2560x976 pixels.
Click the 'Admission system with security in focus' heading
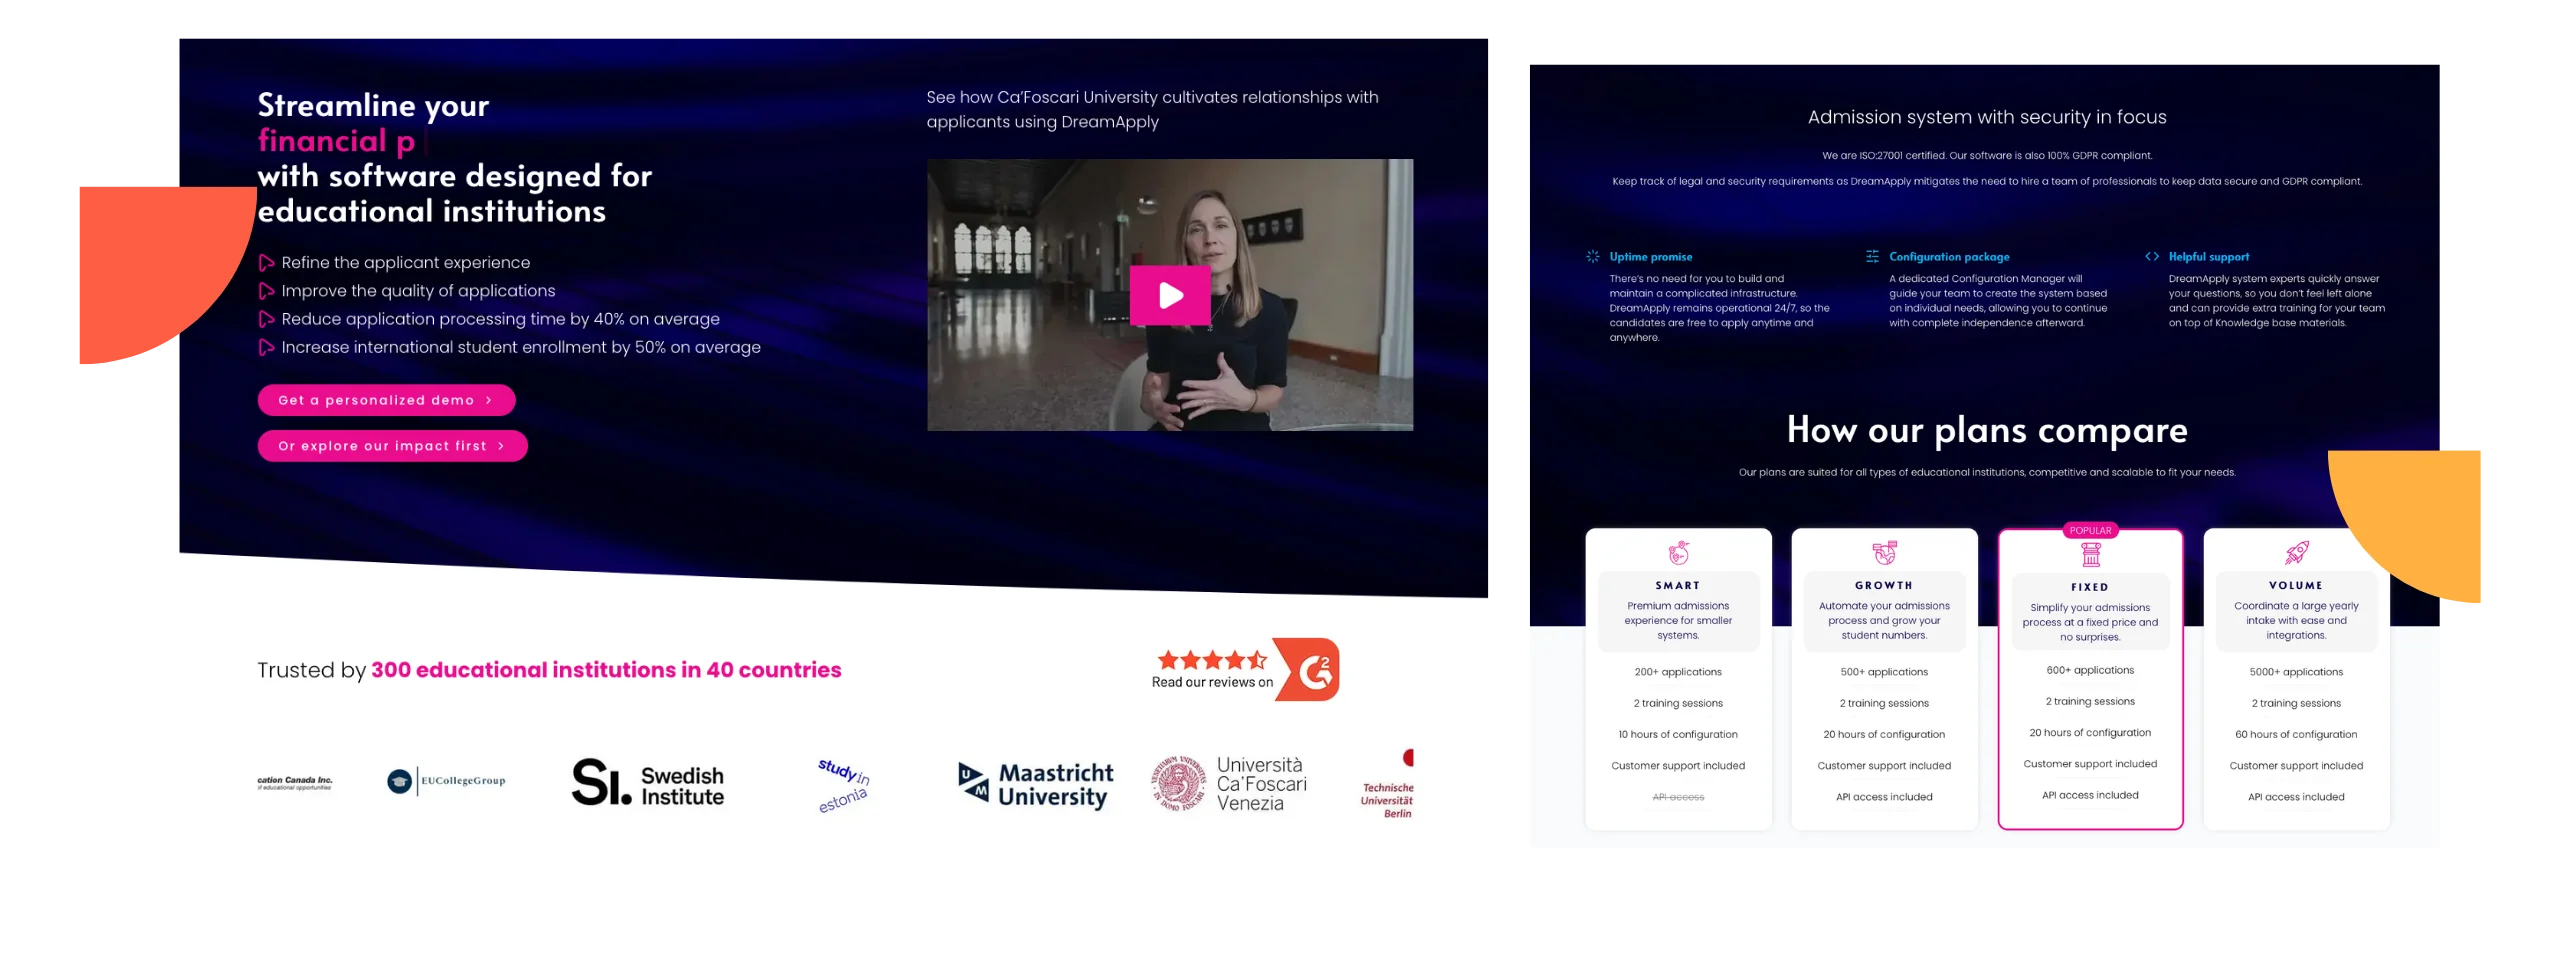pyautogui.click(x=1987, y=117)
